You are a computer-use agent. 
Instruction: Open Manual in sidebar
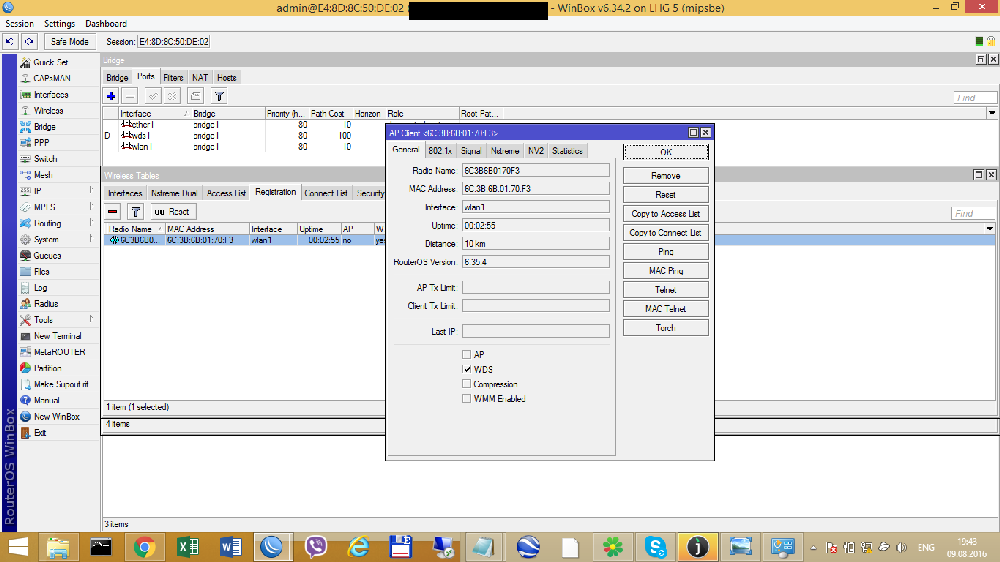tap(47, 401)
